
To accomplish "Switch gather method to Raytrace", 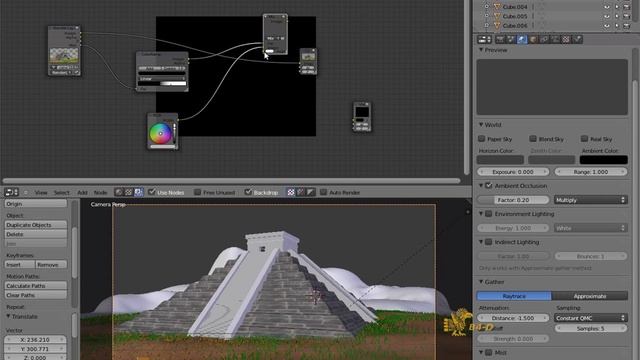I will 514,296.
